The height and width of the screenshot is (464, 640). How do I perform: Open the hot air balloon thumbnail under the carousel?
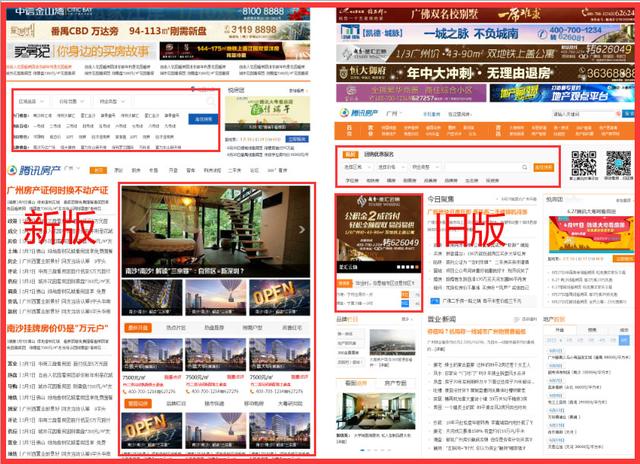tap(216, 297)
